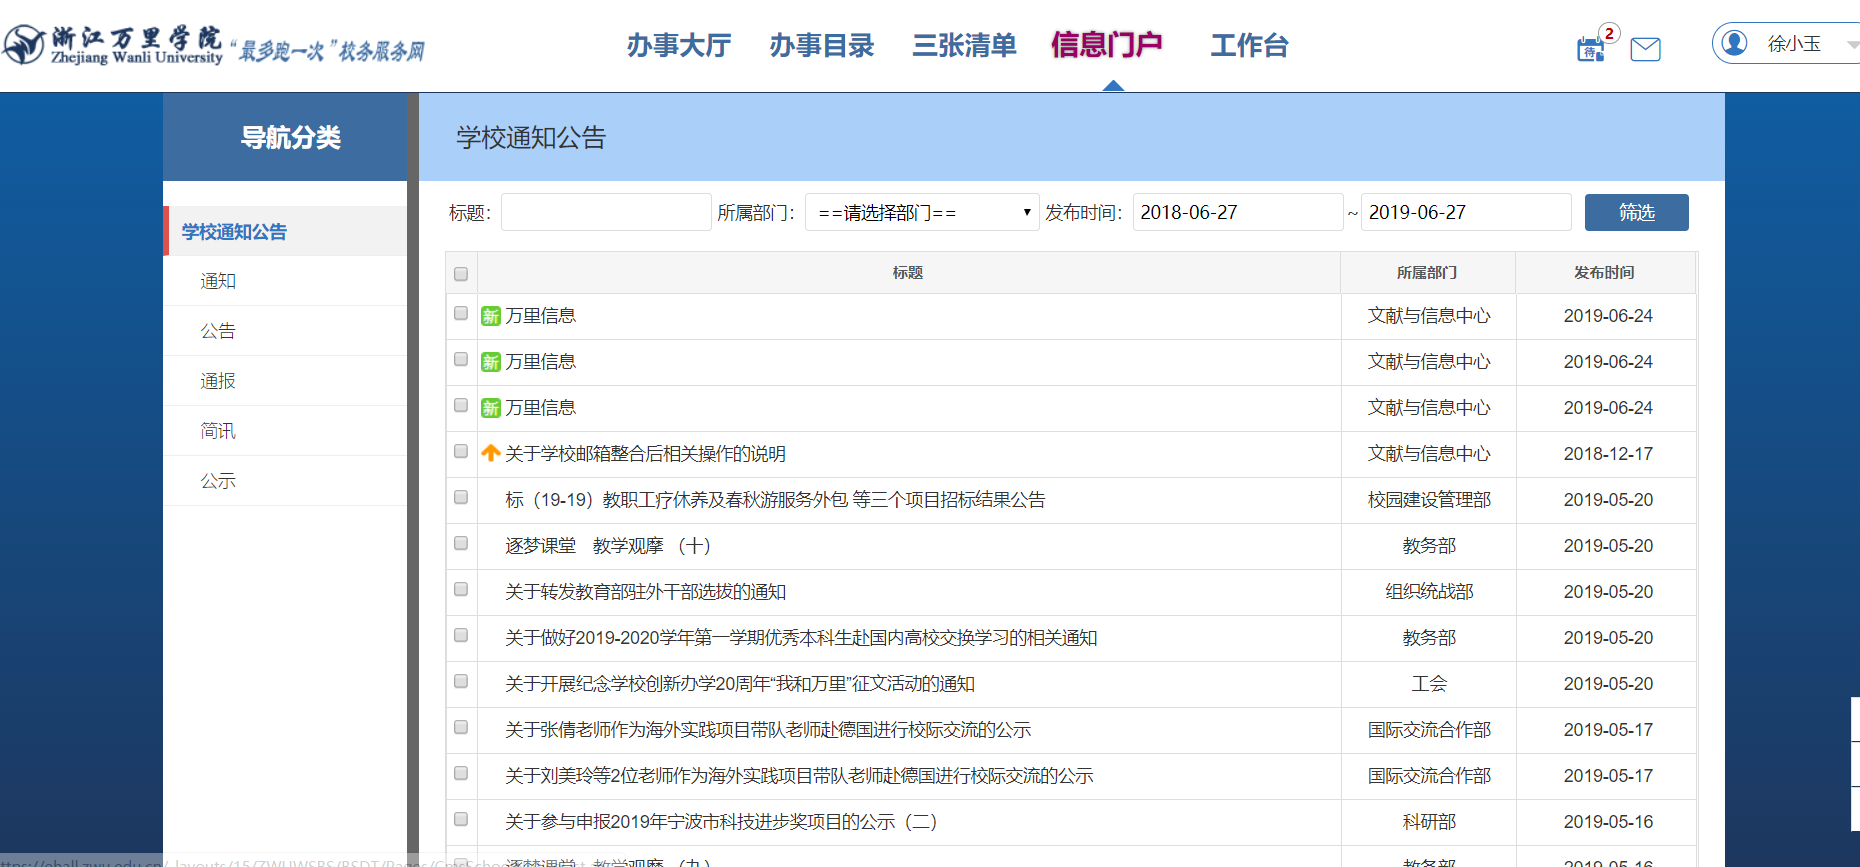Check the box for 关于转发教育部驻外干部选拔的通知

pos(461,590)
